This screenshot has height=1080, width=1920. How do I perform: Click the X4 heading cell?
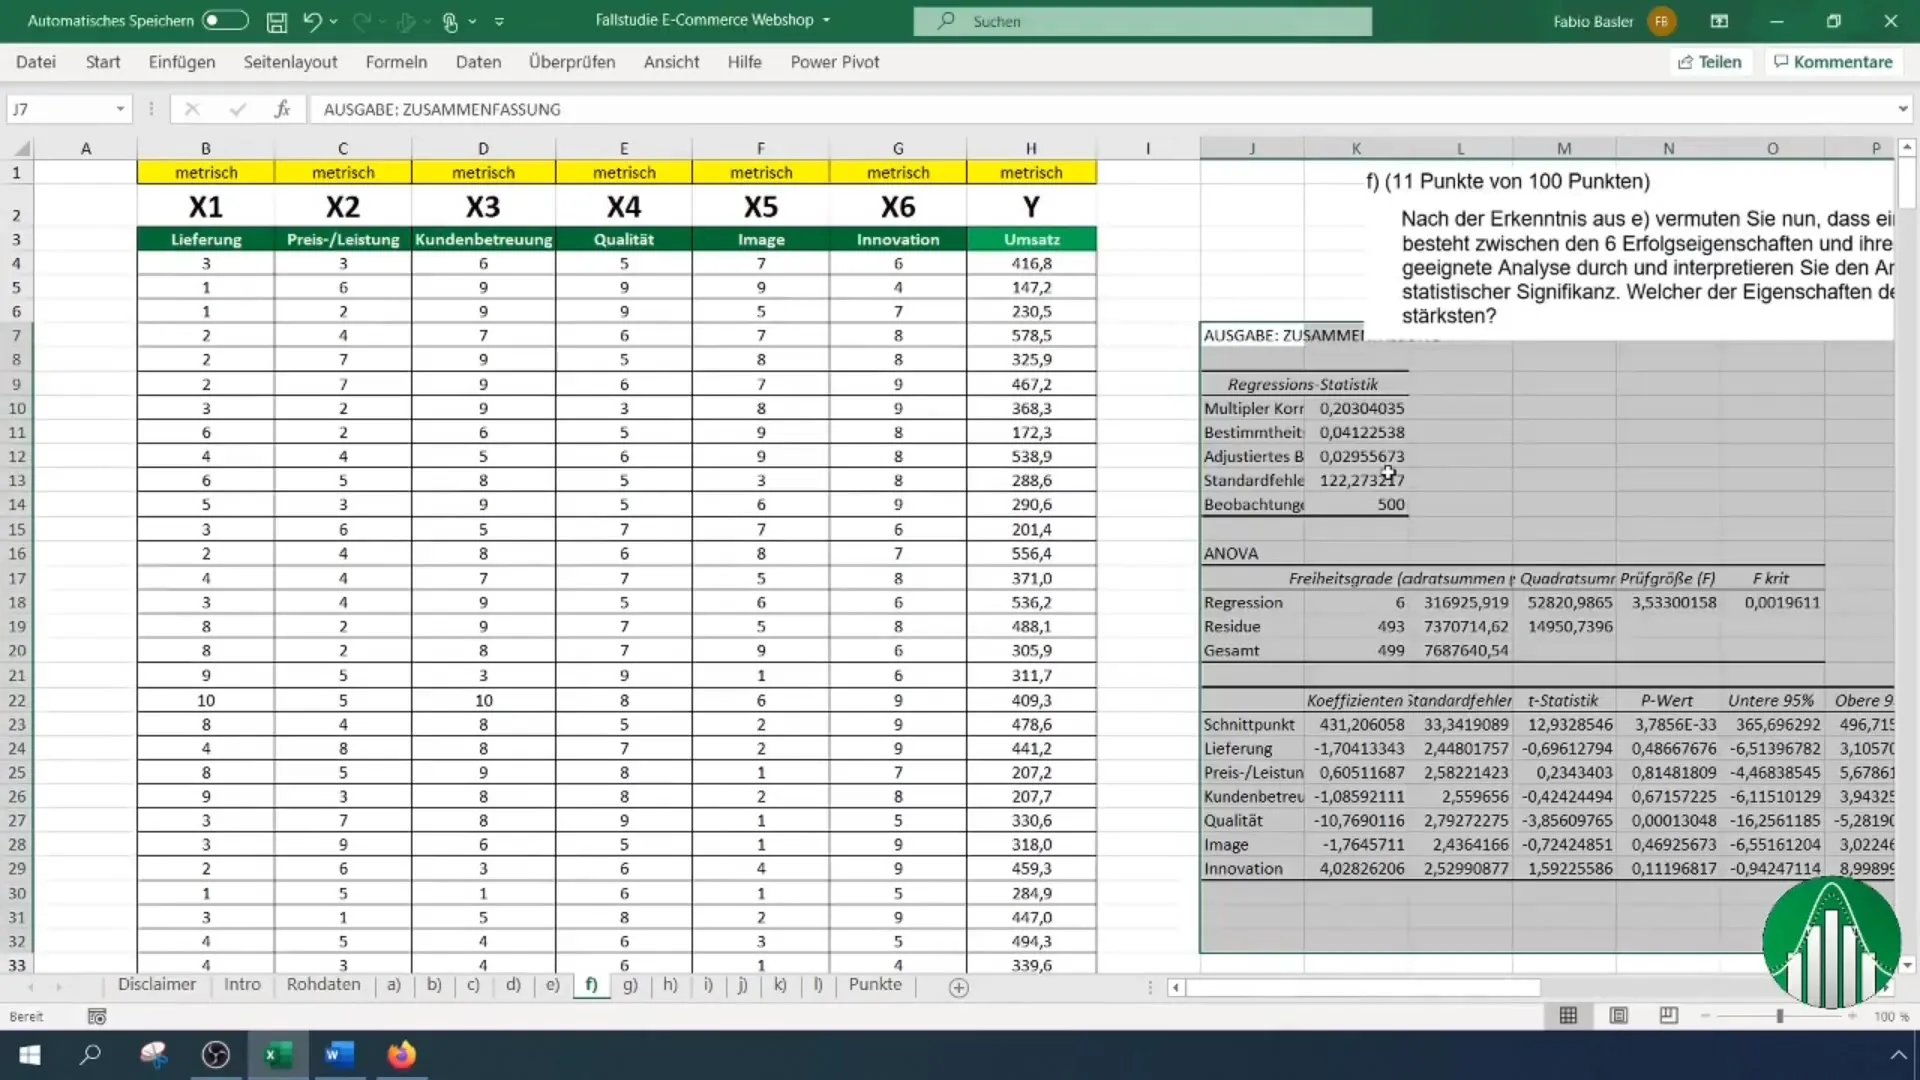[624, 207]
